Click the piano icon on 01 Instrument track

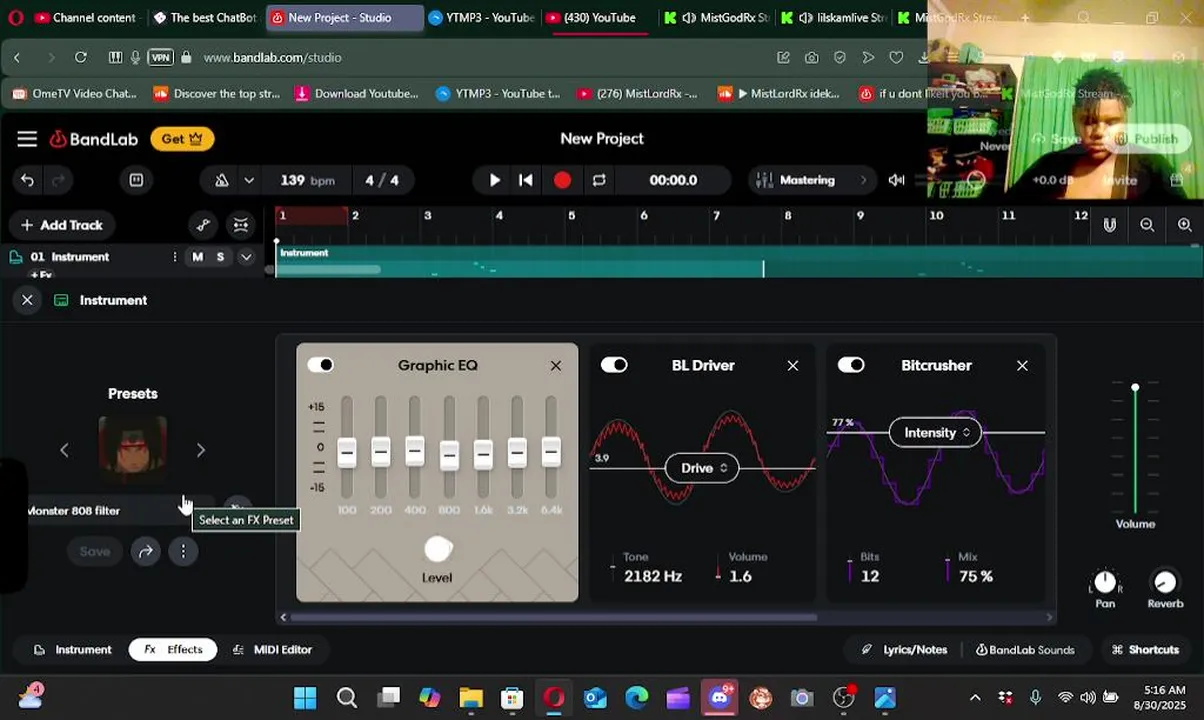pos(16,257)
